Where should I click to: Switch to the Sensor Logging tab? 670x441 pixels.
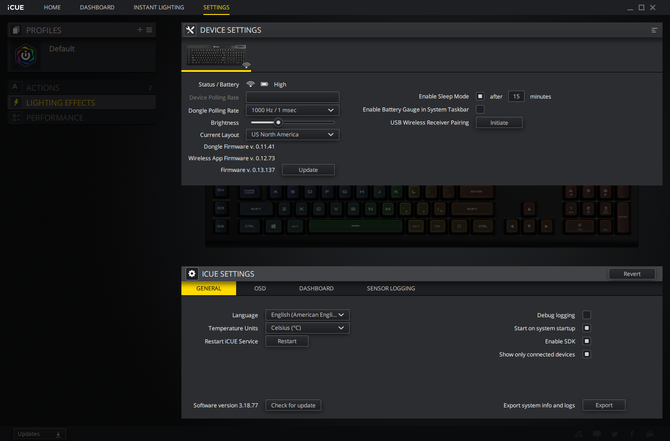[x=391, y=288]
